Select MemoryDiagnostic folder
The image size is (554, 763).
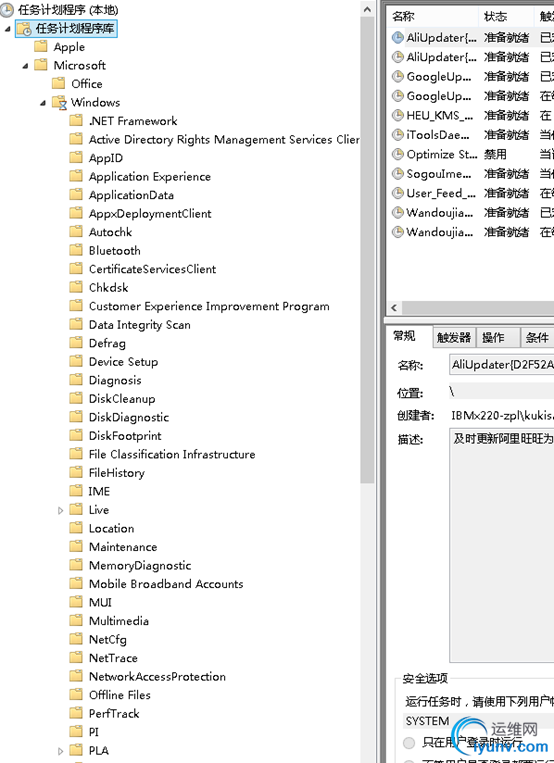140,565
